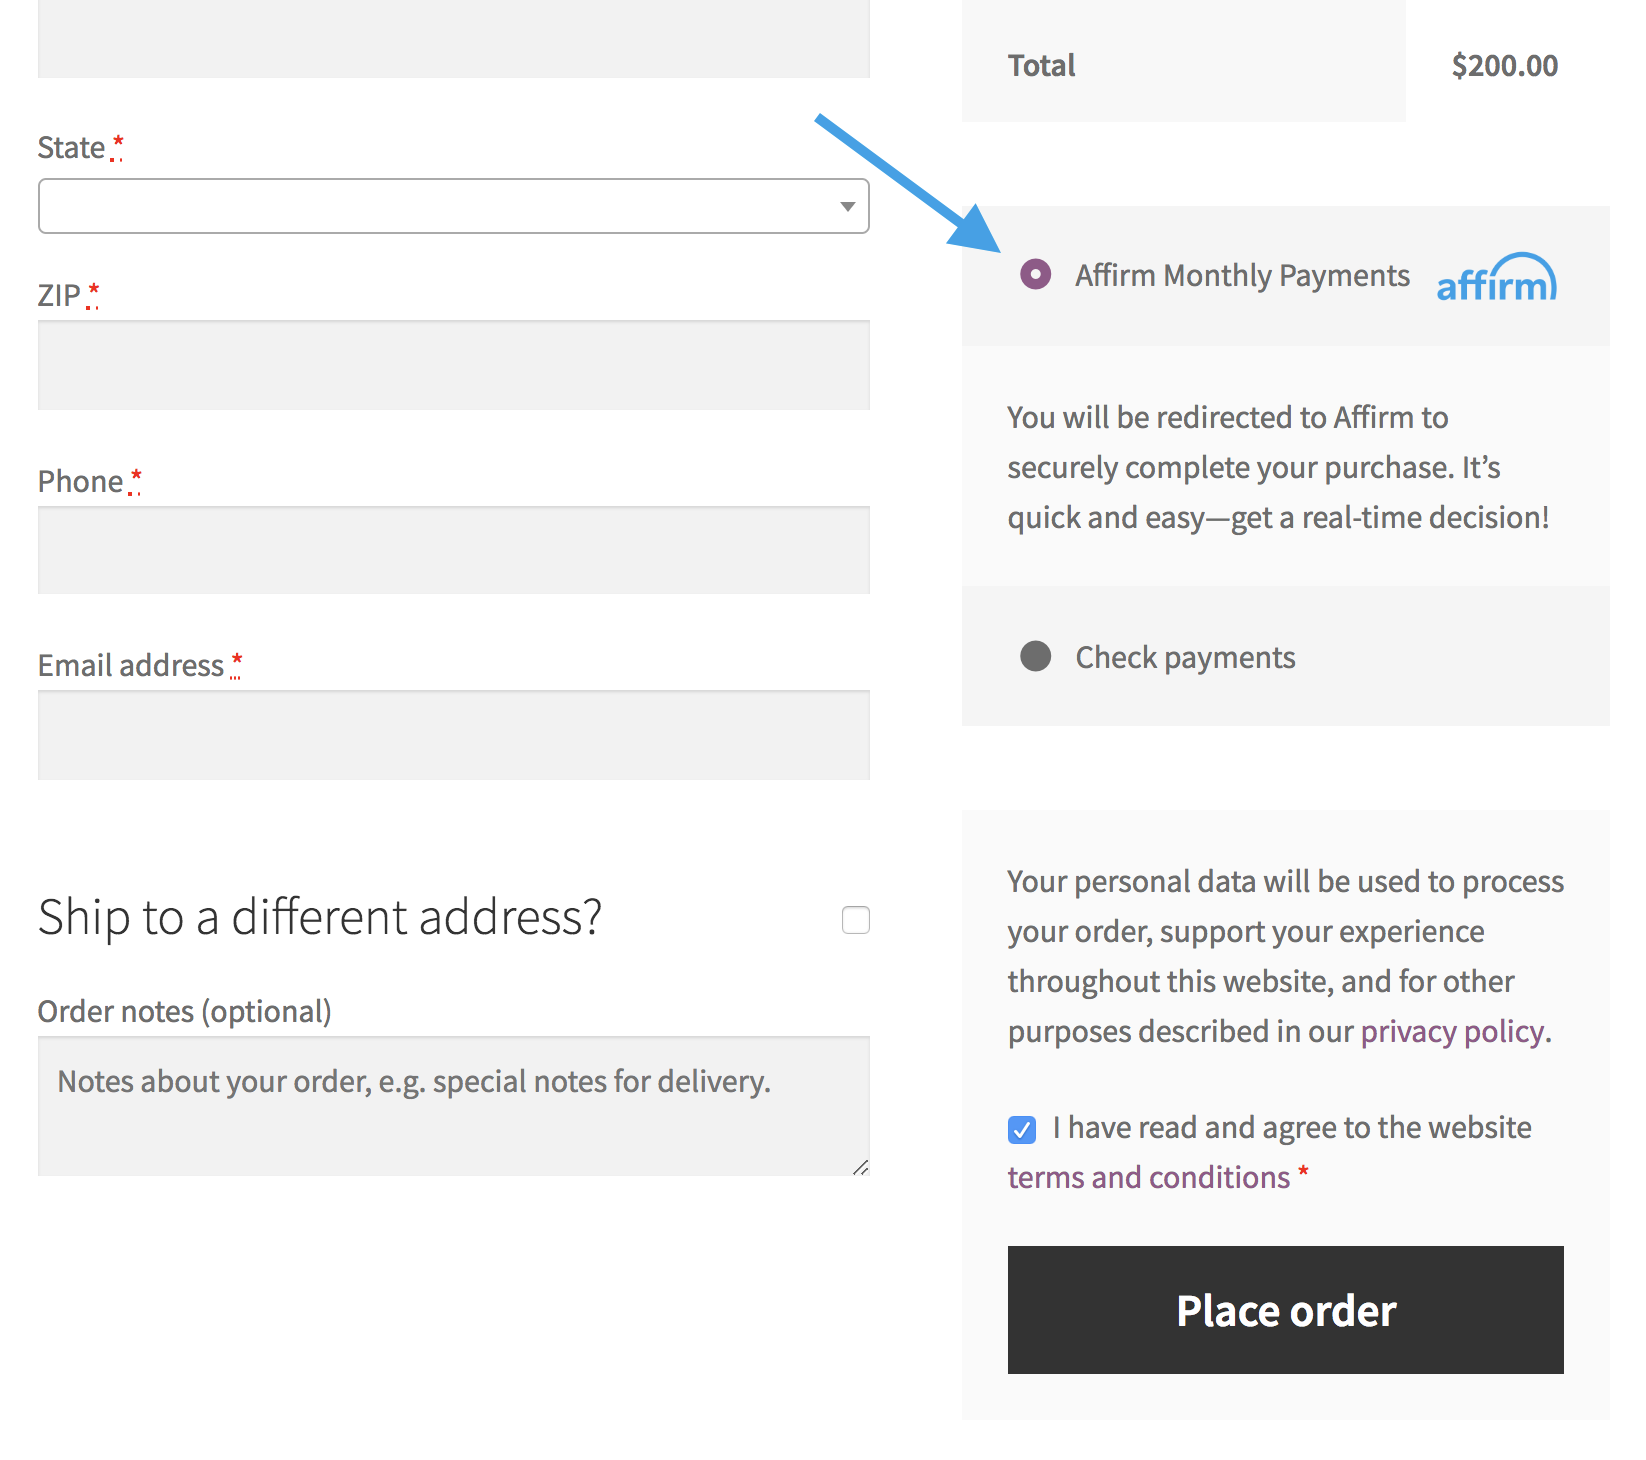Click the Check payments label text
Screen dimensions: 1646x1460
[1186, 657]
